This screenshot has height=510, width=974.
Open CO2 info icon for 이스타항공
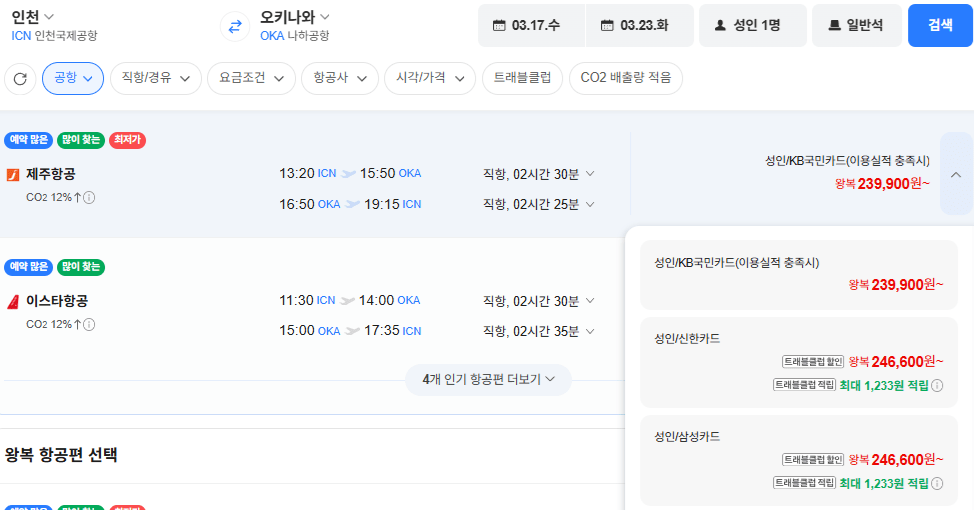89,324
